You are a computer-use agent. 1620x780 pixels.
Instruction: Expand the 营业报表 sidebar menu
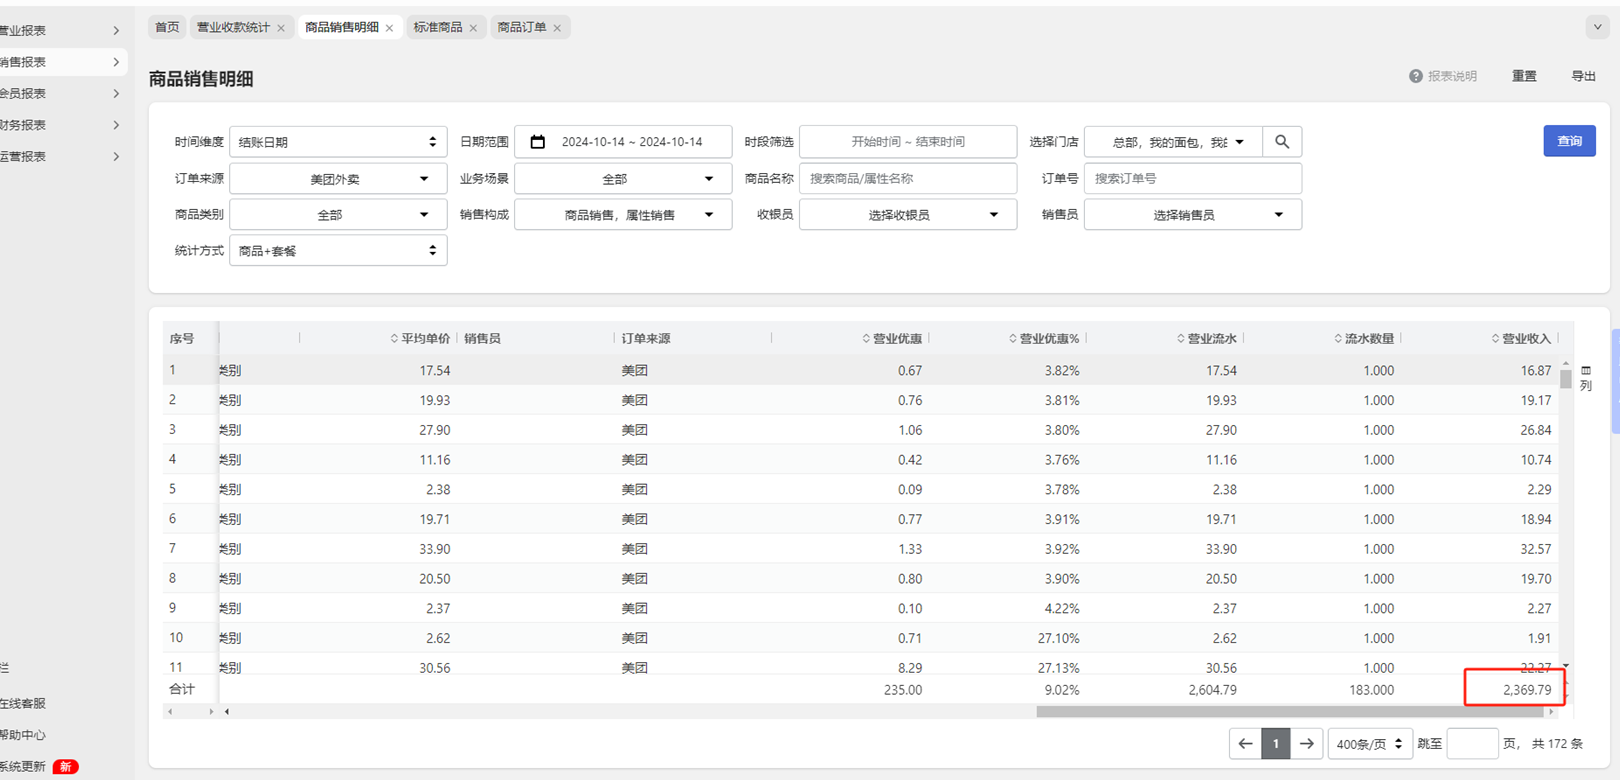coord(62,31)
